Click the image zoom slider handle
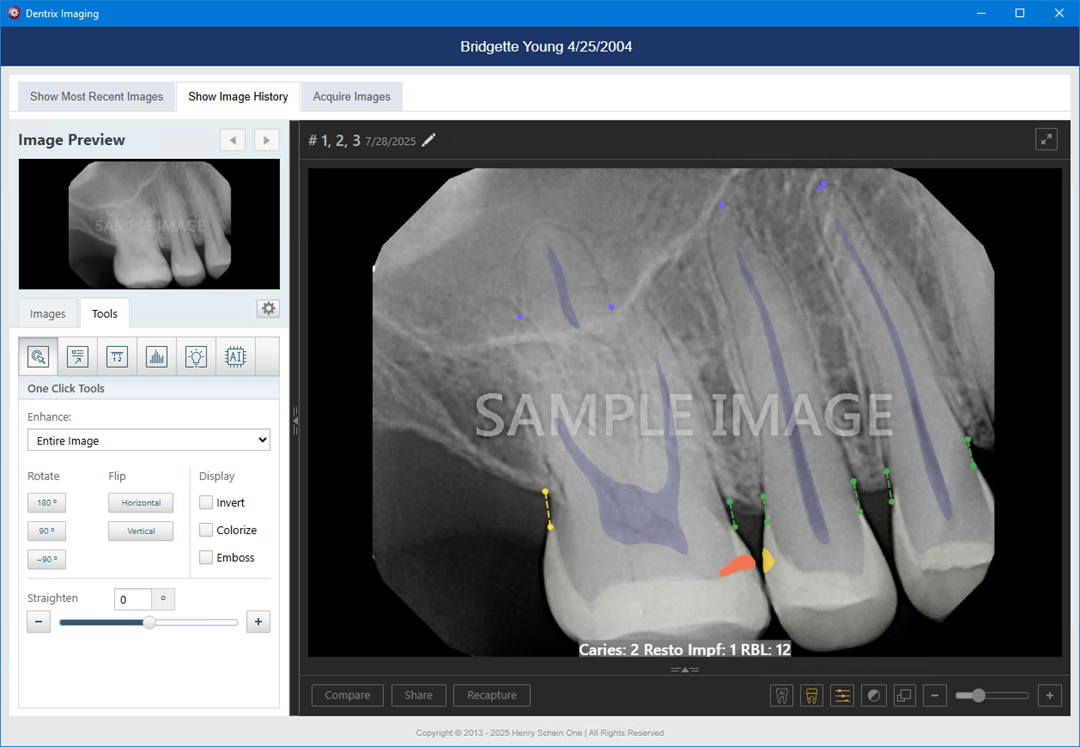Screen dimensions: 1080x747 click(979, 695)
